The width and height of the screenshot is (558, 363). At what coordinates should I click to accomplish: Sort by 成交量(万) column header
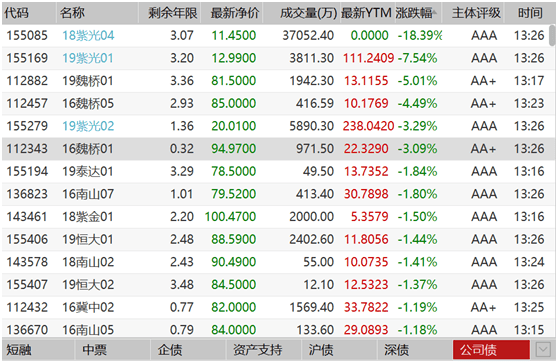click(x=302, y=13)
